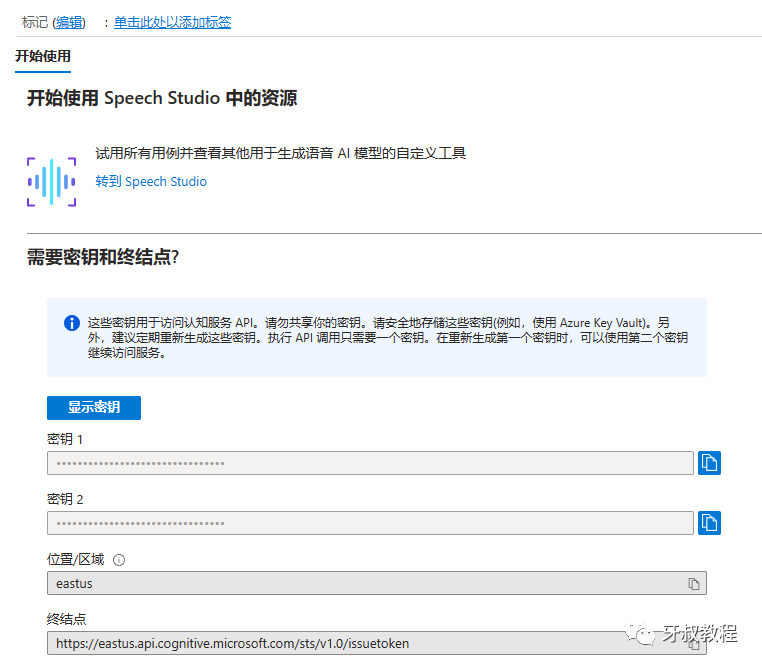Click 单击此处以添加标签 link

coord(173,22)
